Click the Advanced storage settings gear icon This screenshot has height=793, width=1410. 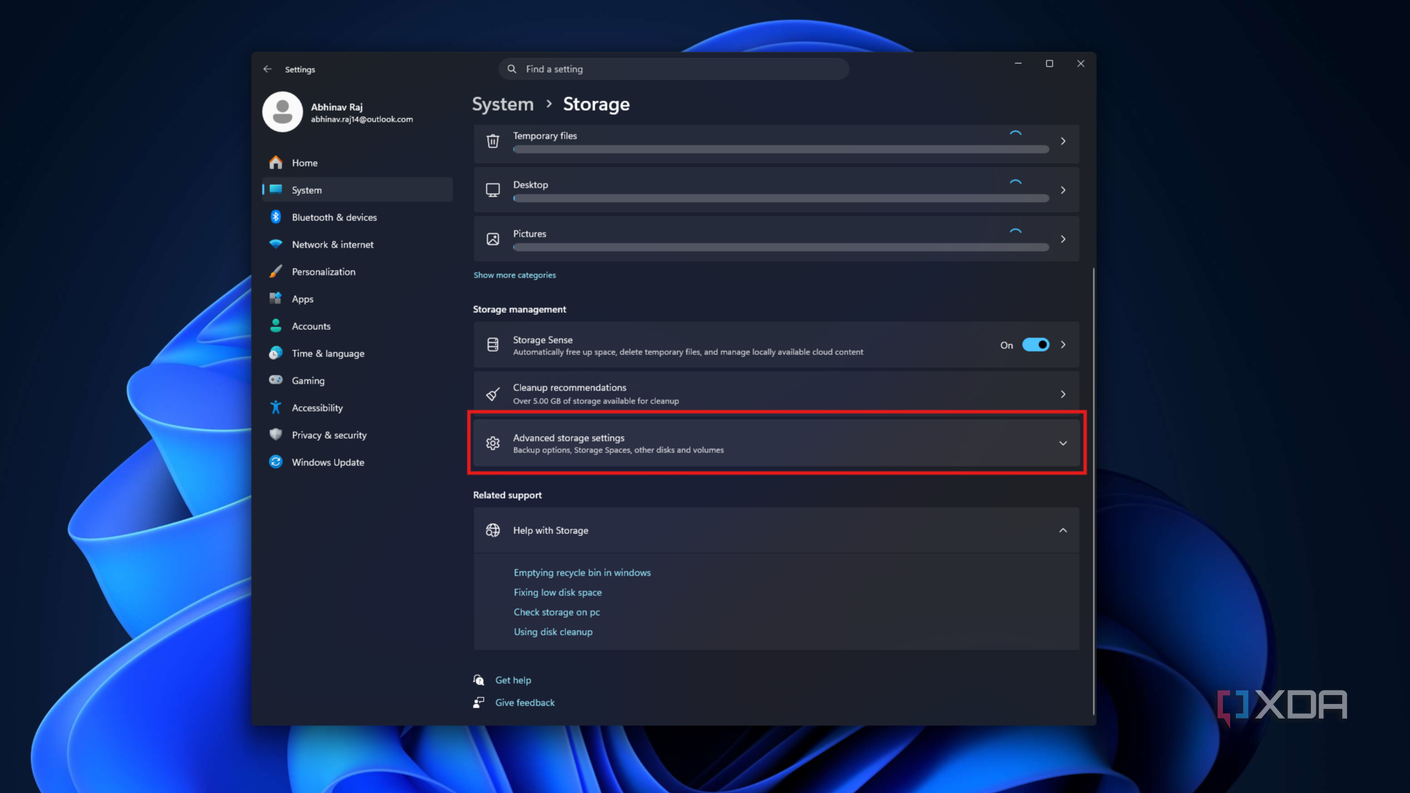pos(493,443)
